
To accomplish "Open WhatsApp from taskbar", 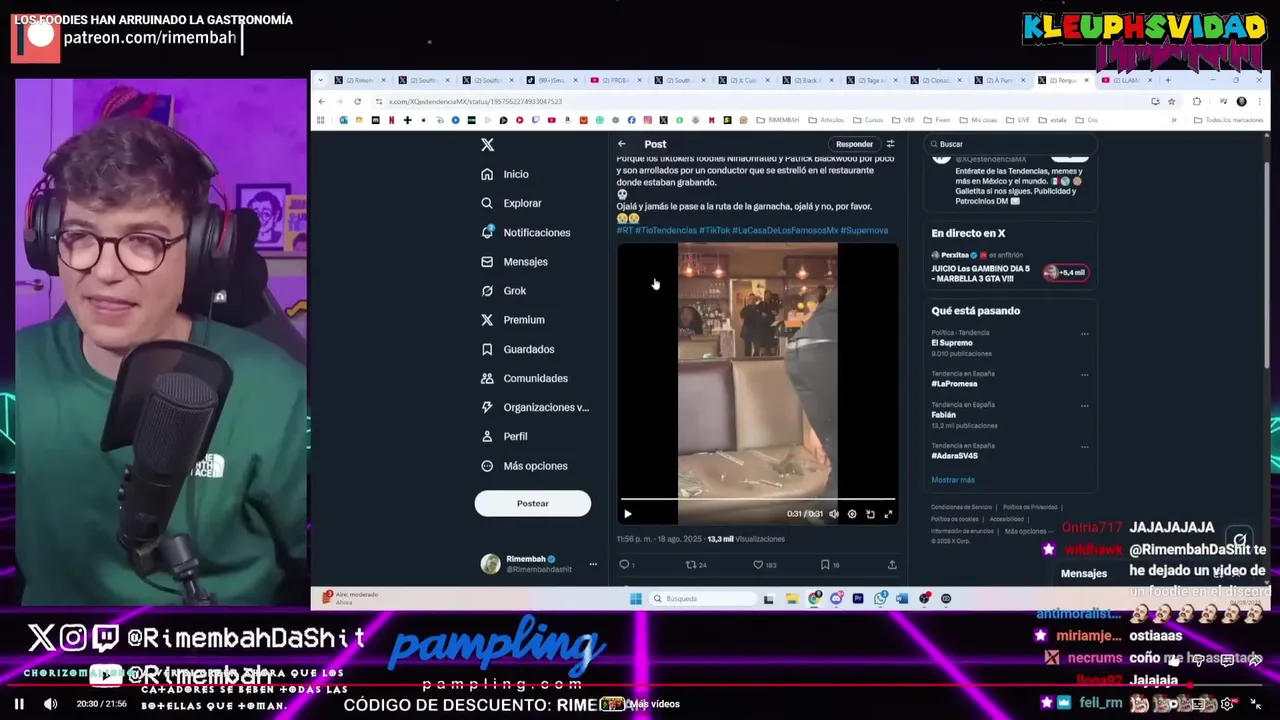I will [880, 599].
